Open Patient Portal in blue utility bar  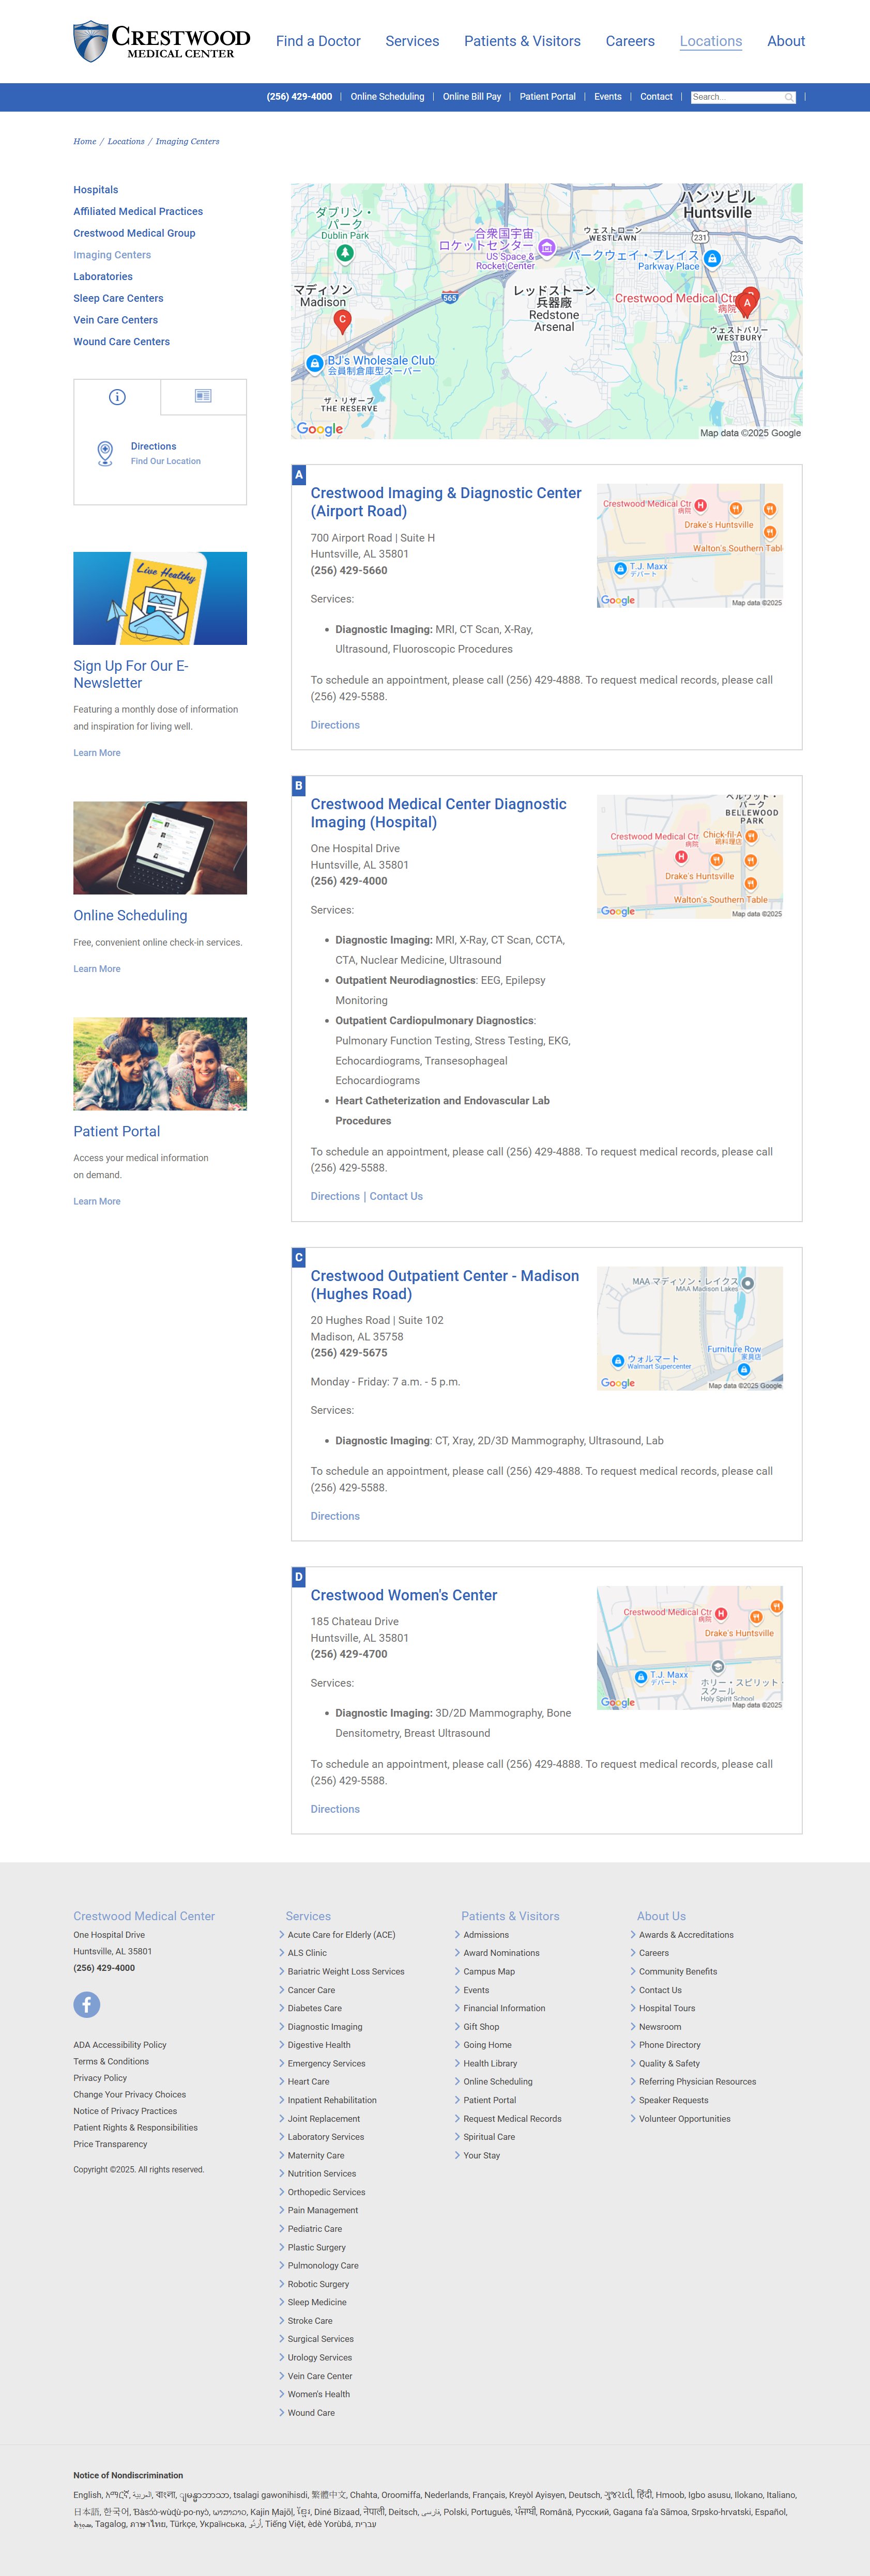[x=548, y=97]
